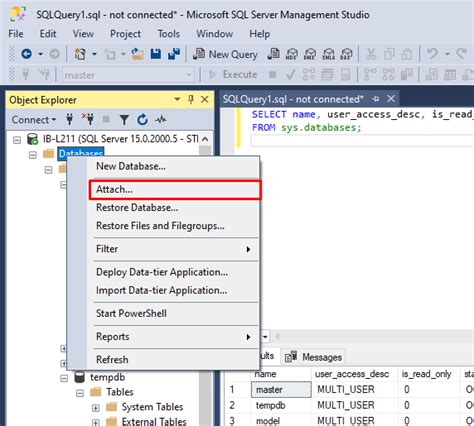
Task: Collapse the tempdb database node
Action: [x=64, y=378]
